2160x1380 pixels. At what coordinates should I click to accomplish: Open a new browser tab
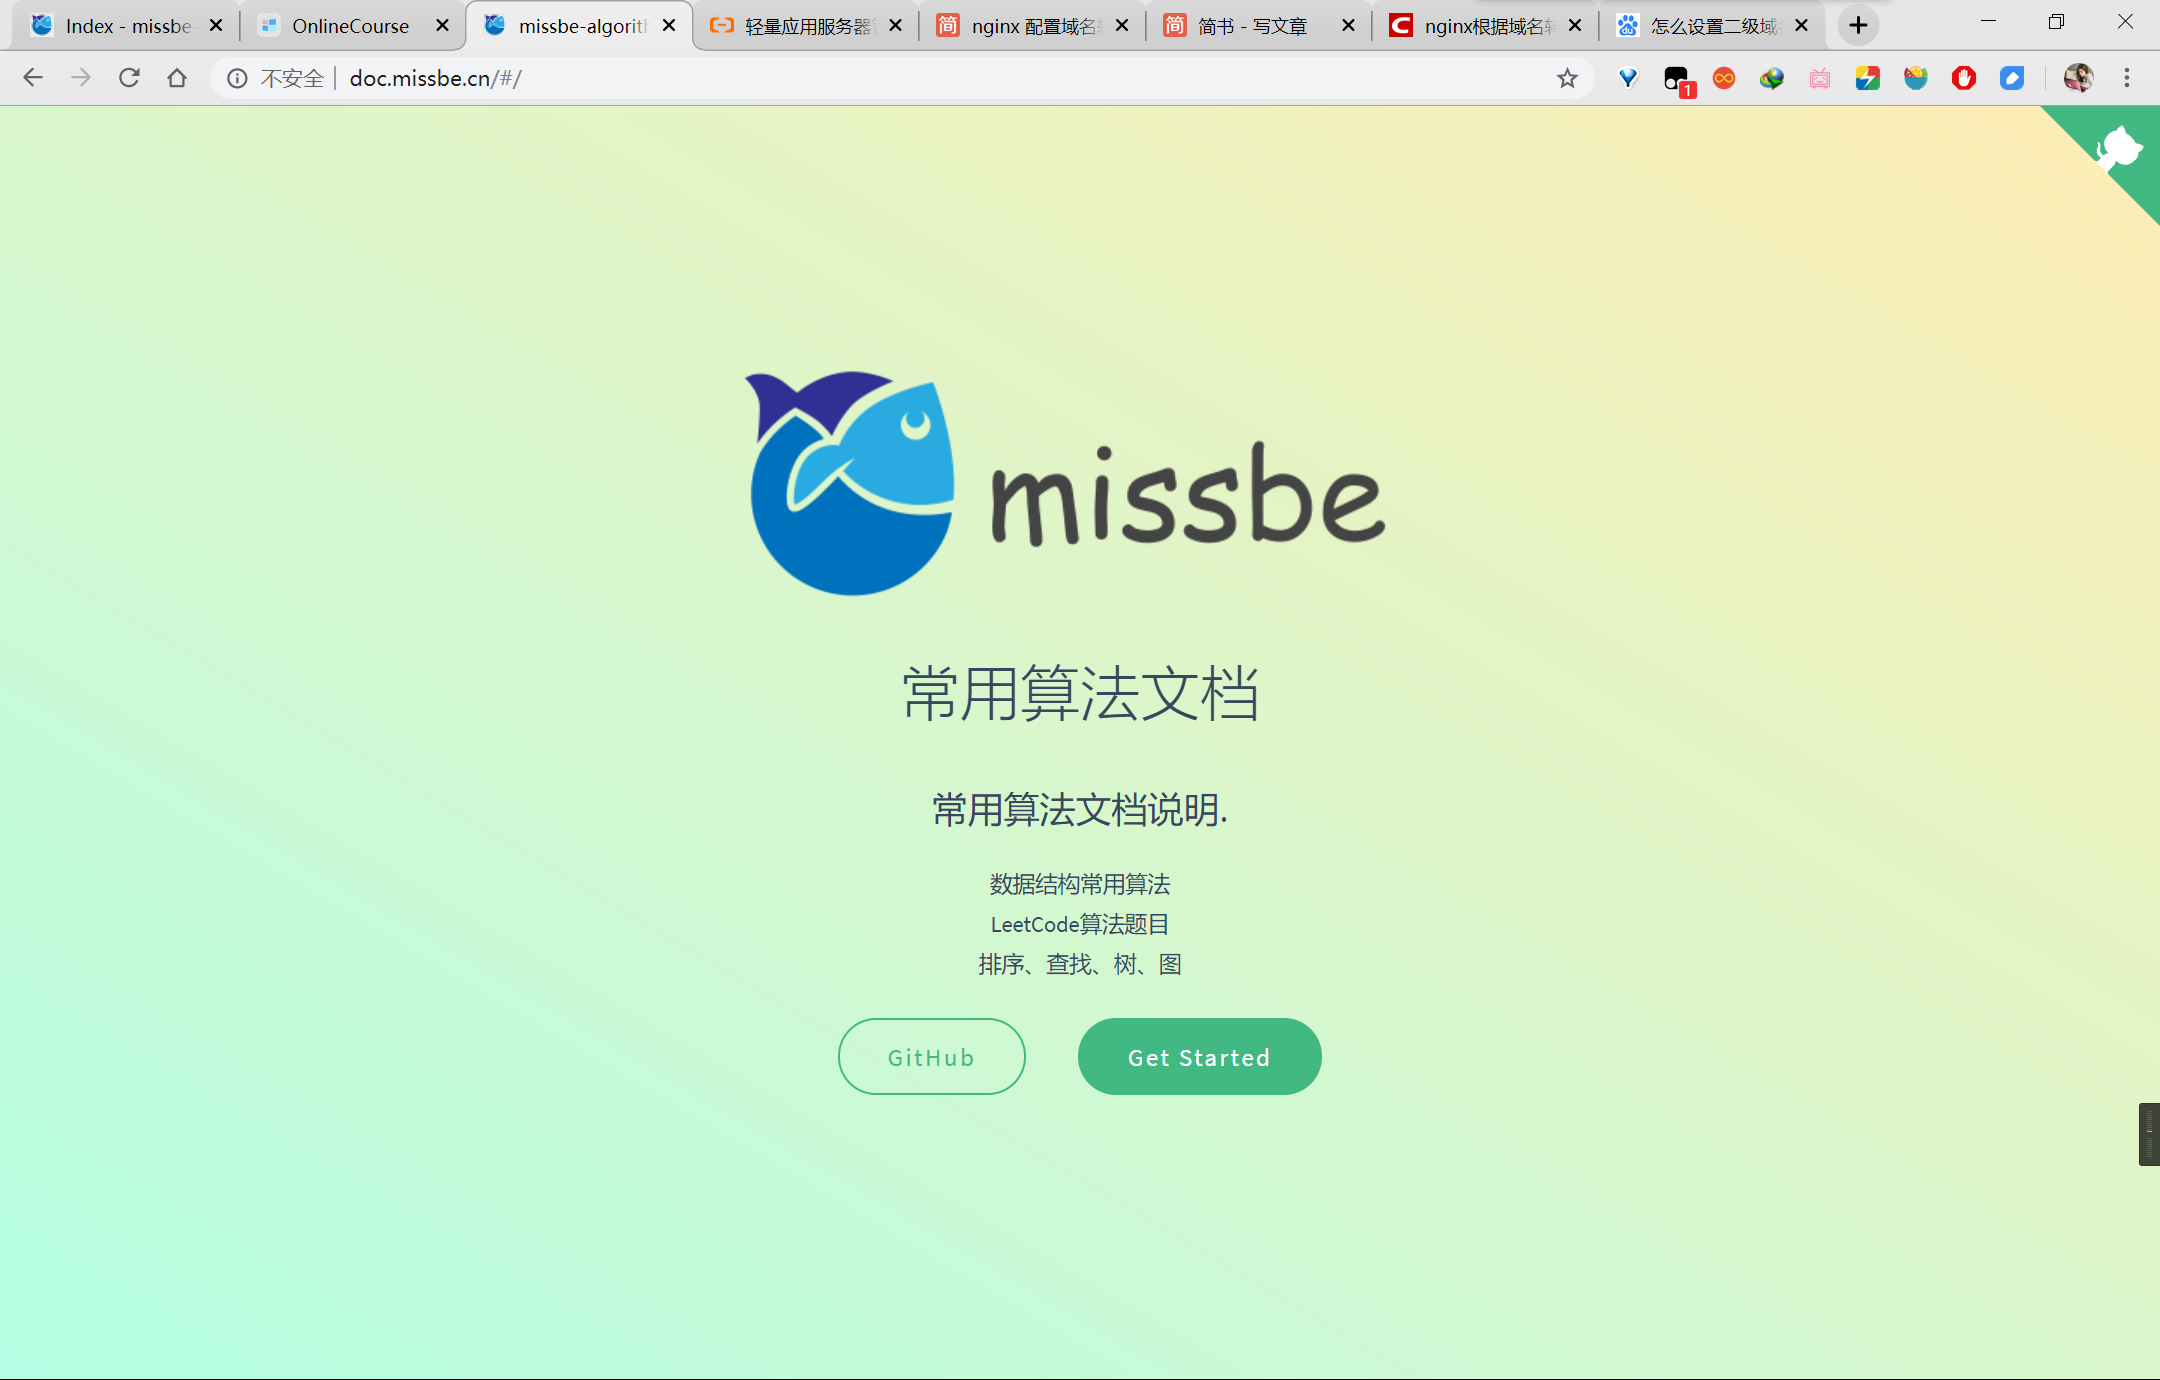click(1858, 26)
